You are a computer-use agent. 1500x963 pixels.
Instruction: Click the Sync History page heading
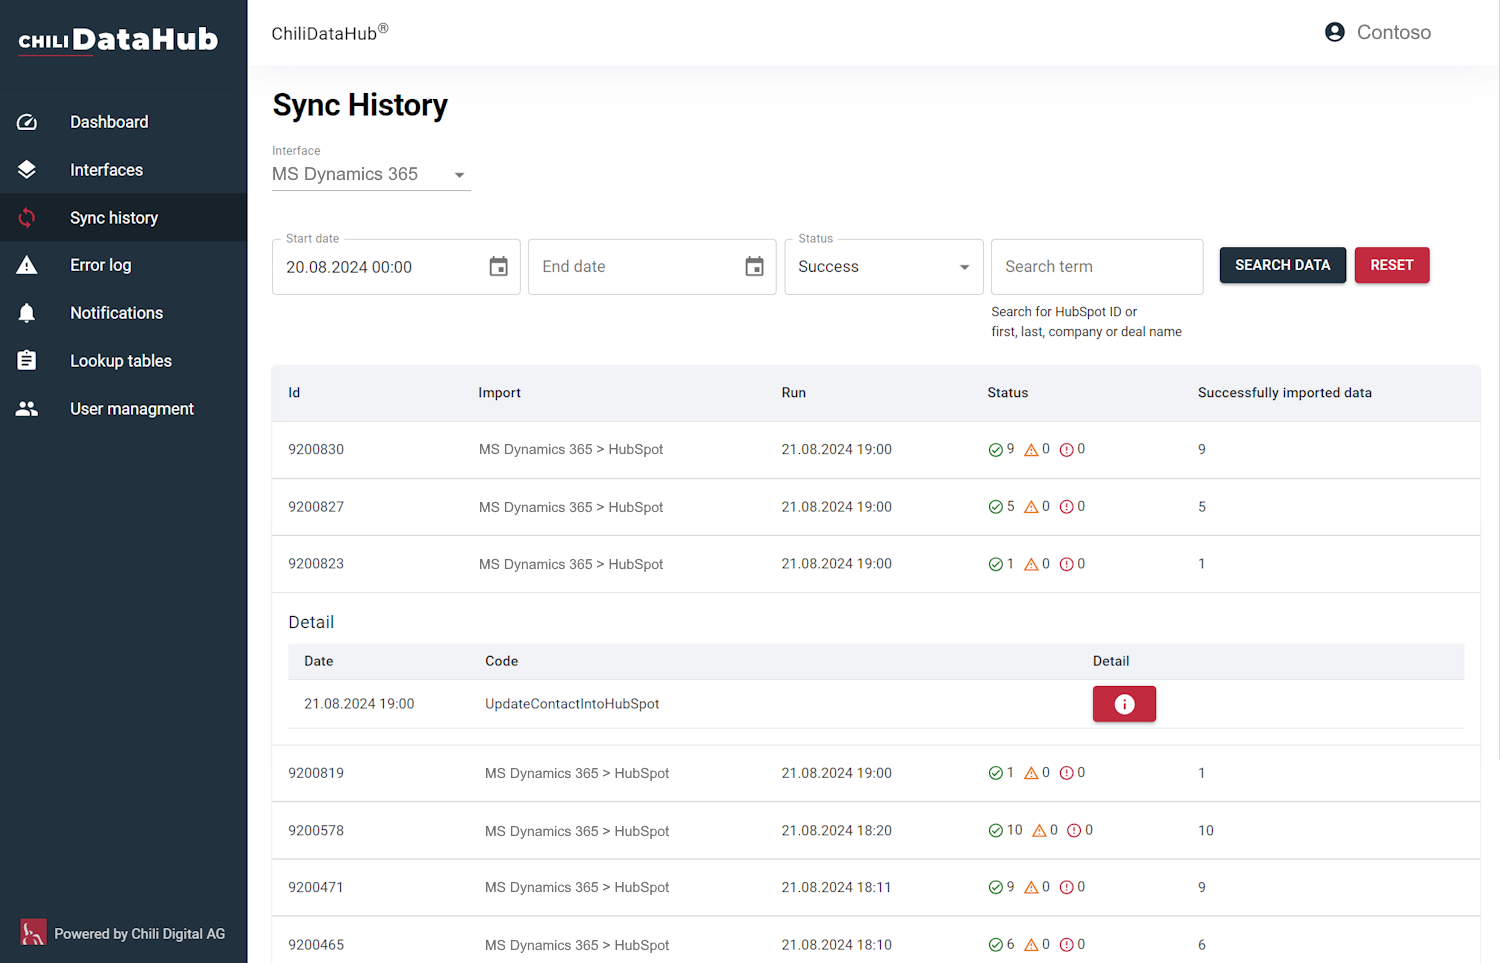(360, 105)
